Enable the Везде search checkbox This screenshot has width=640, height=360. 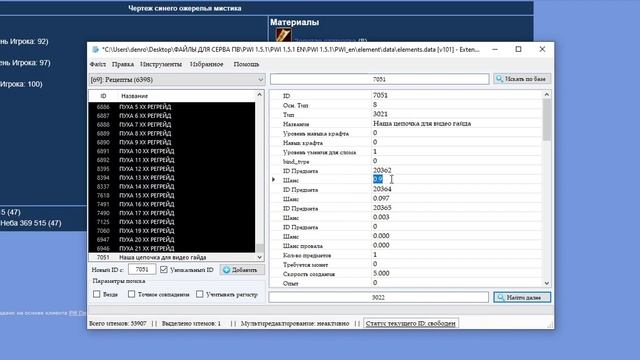click(x=97, y=294)
